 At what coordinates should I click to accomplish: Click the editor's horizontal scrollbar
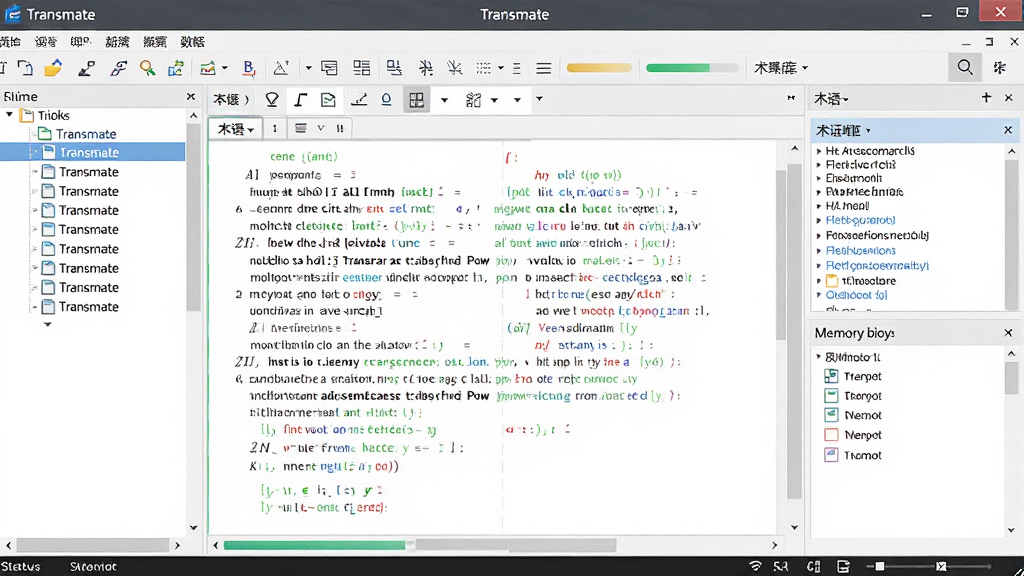495,545
